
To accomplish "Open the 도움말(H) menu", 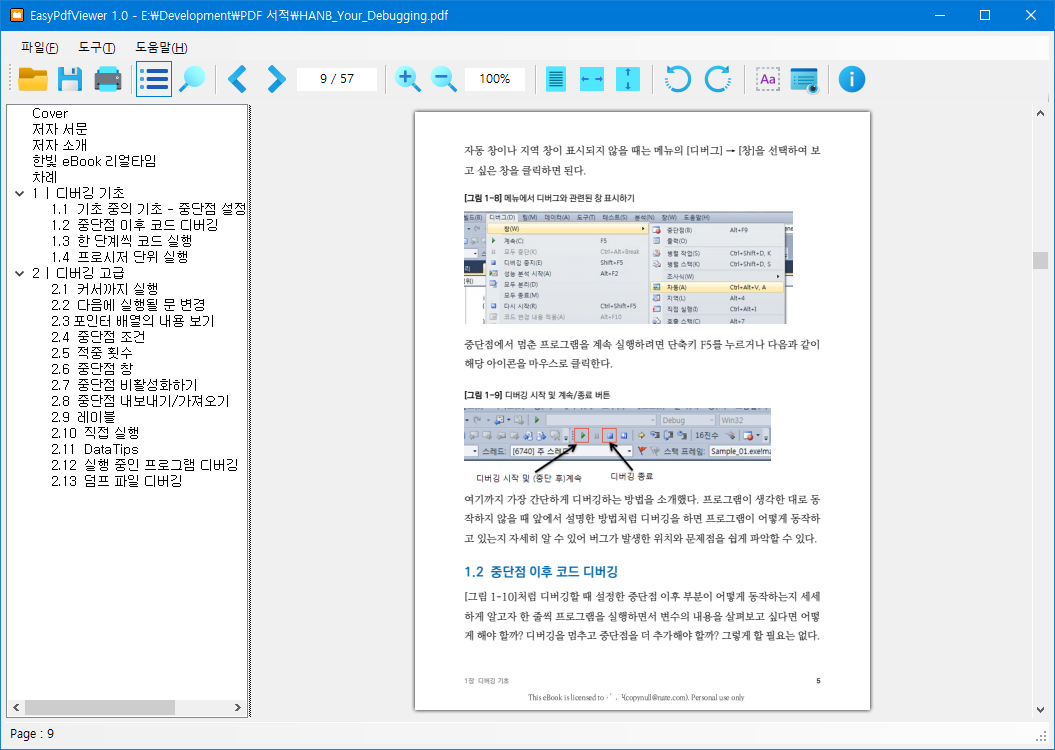I will pos(161,48).
